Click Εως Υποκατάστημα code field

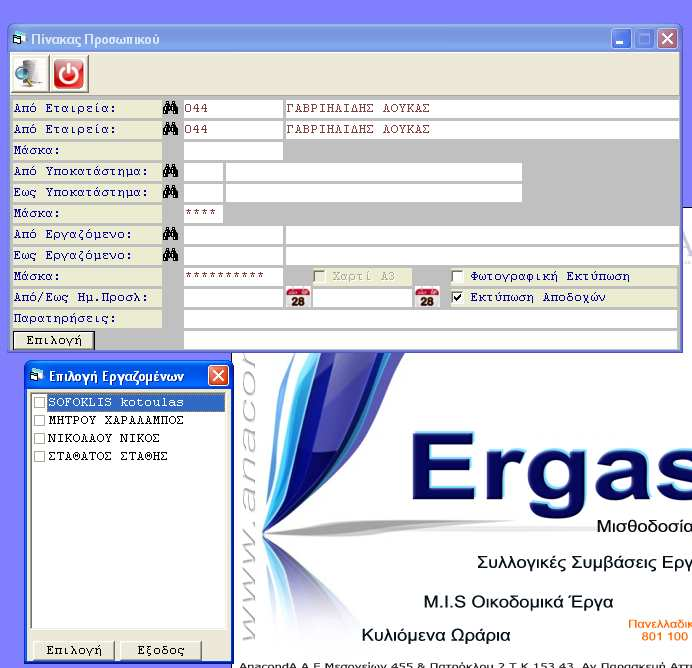coord(203,192)
